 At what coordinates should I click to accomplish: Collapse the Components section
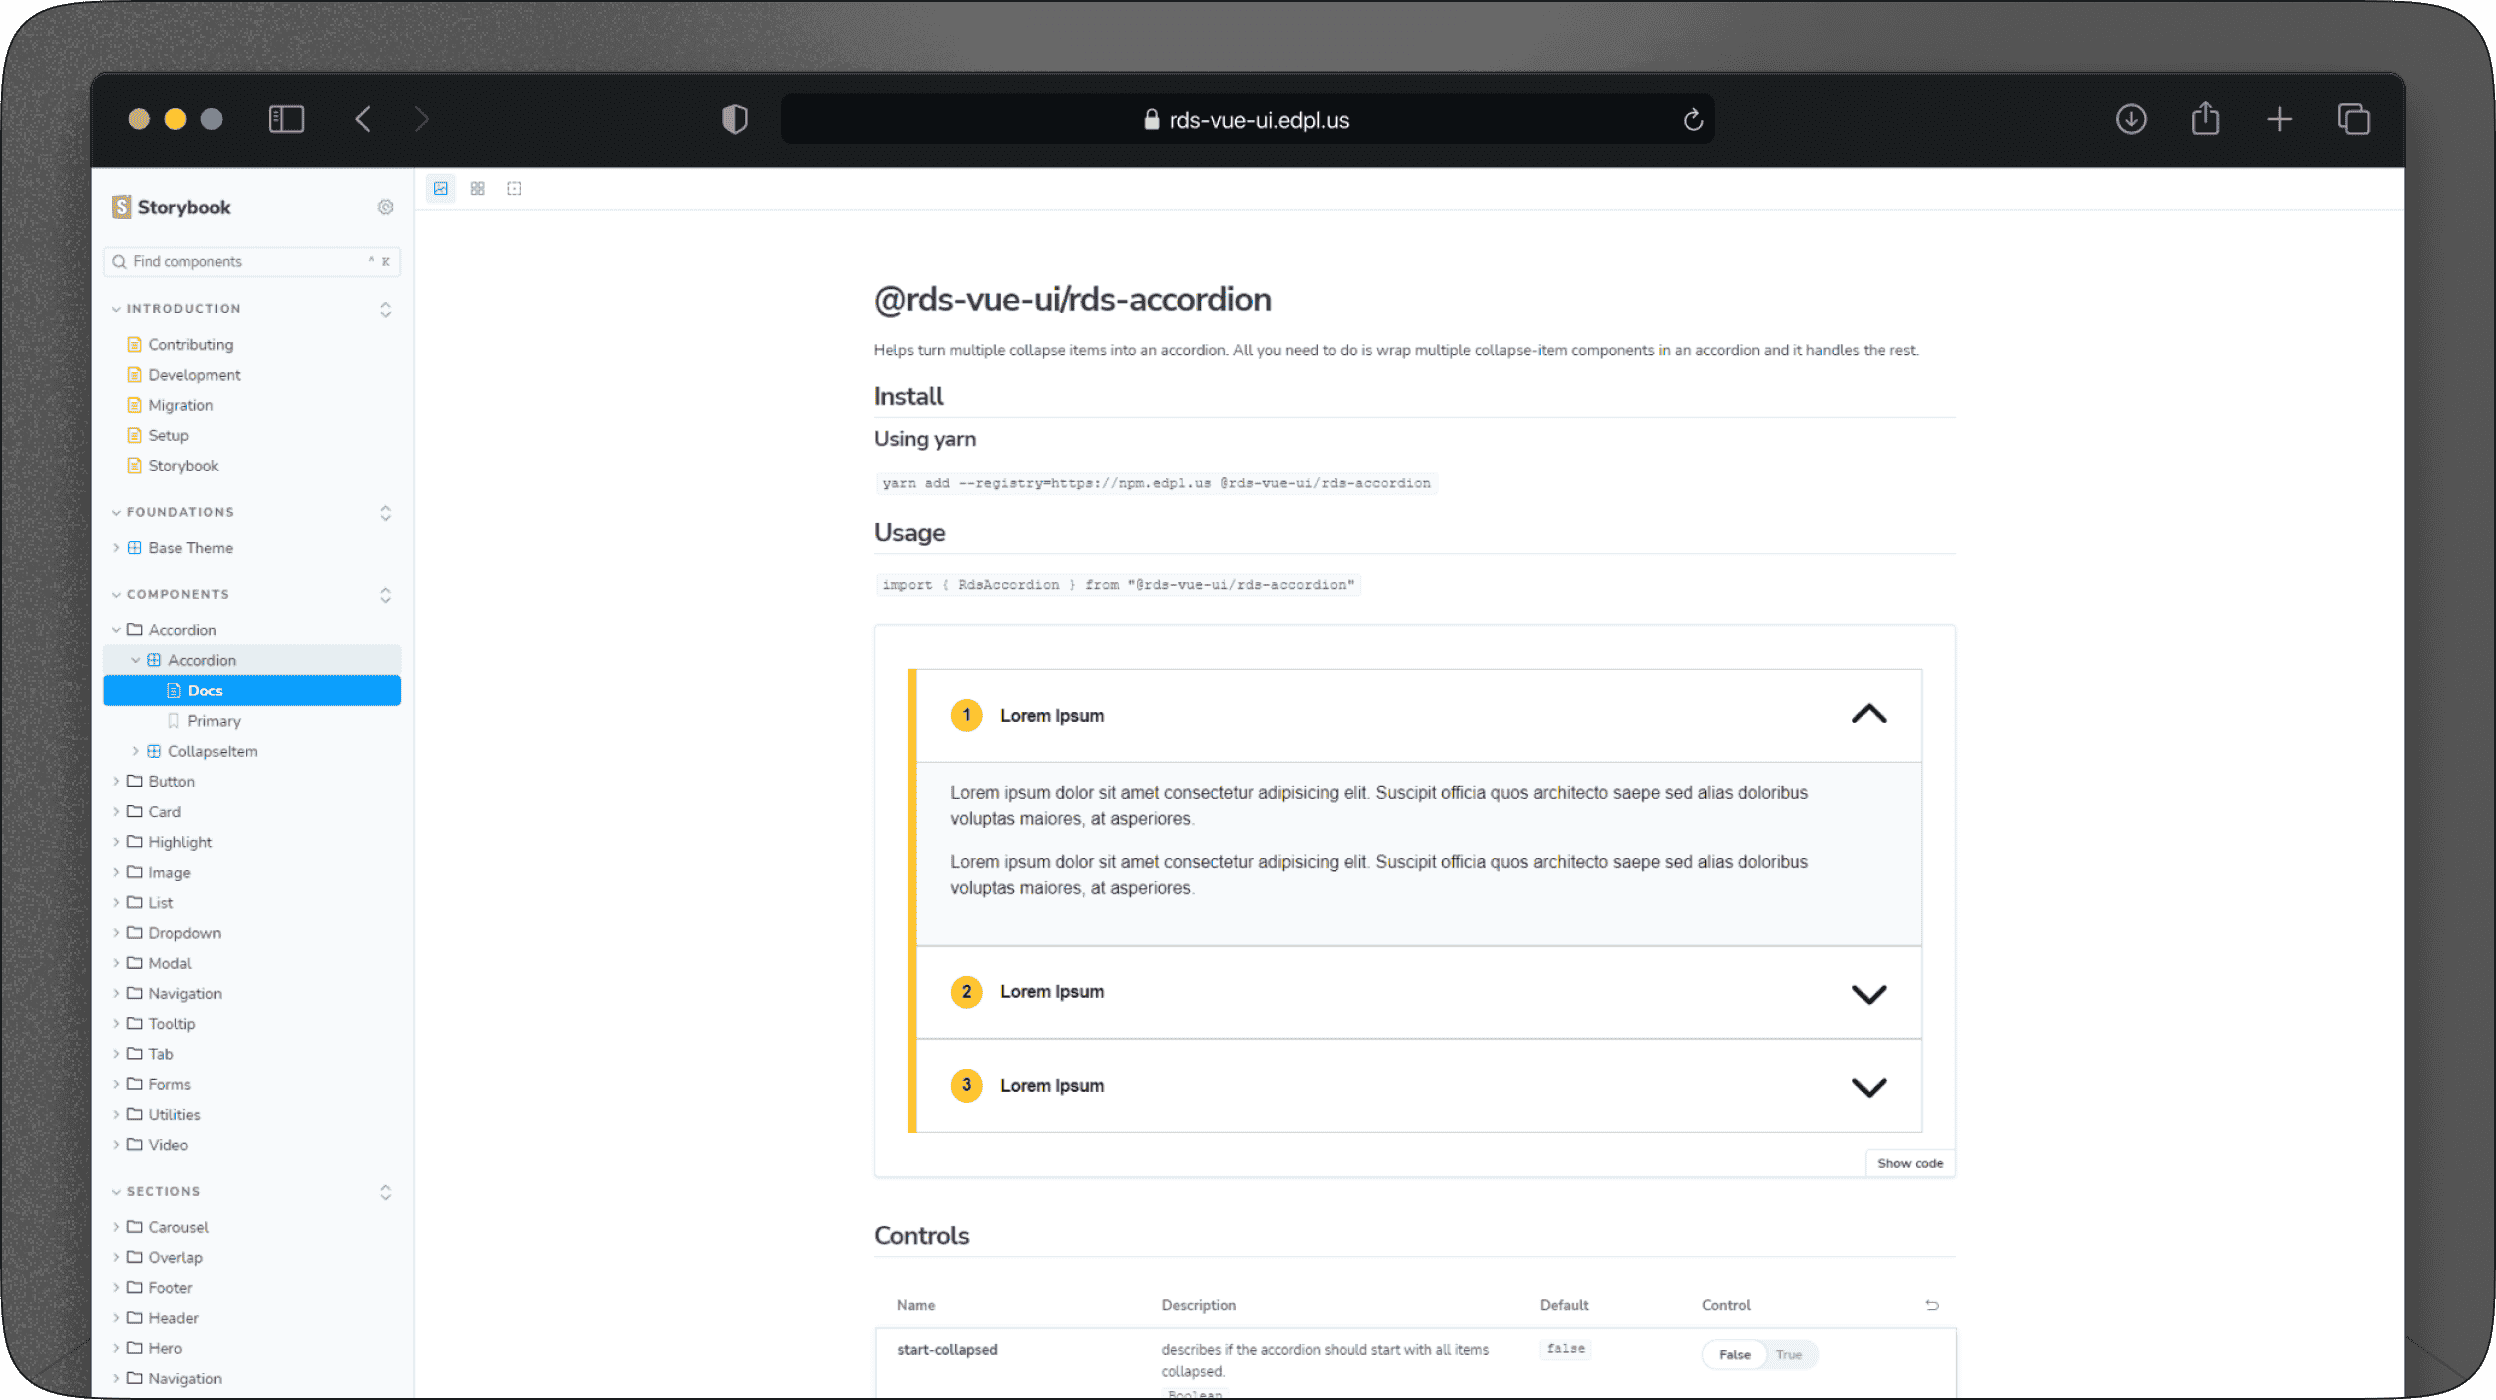tap(170, 594)
